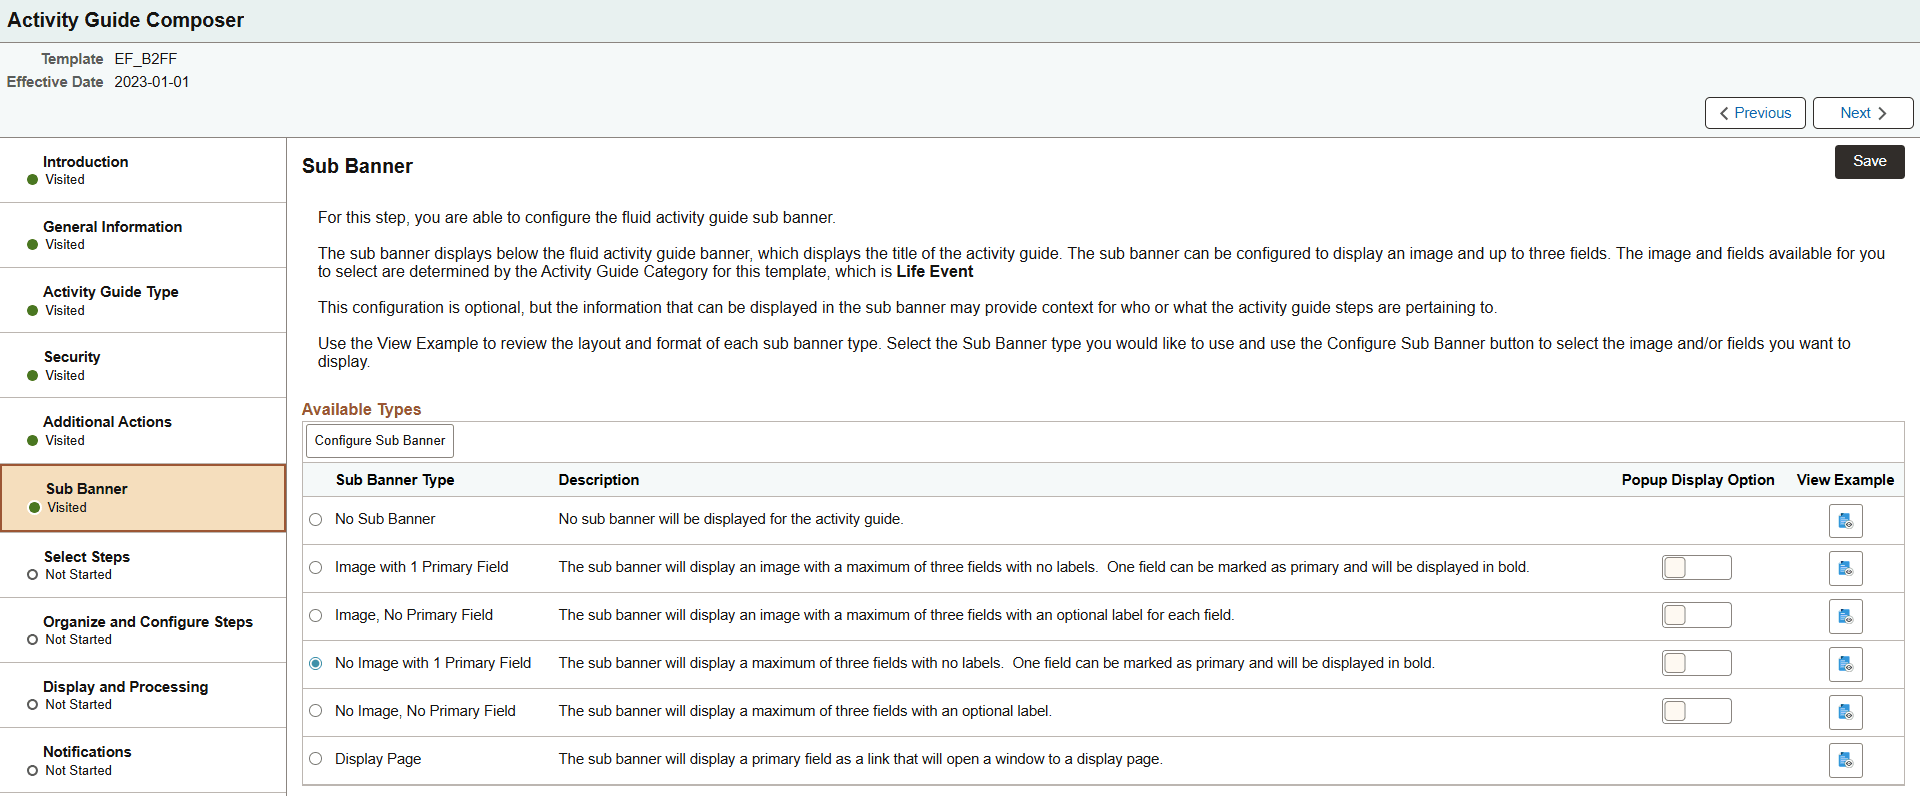The width and height of the screenshot is (1920, 796).
Task: Open View Example for Image with 1 Primary Field
Action: point(1845,569)
